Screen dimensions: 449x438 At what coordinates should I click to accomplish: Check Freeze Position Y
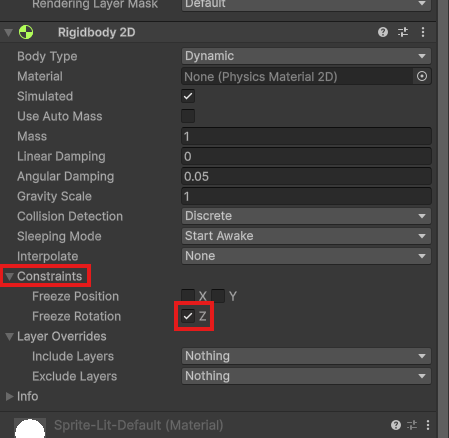pos(218,296)
